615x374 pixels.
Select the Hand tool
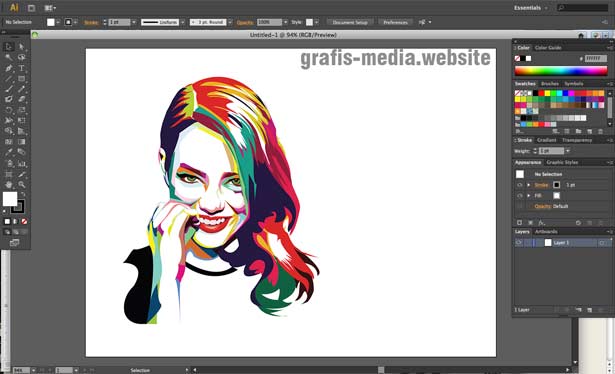(9, 184)
